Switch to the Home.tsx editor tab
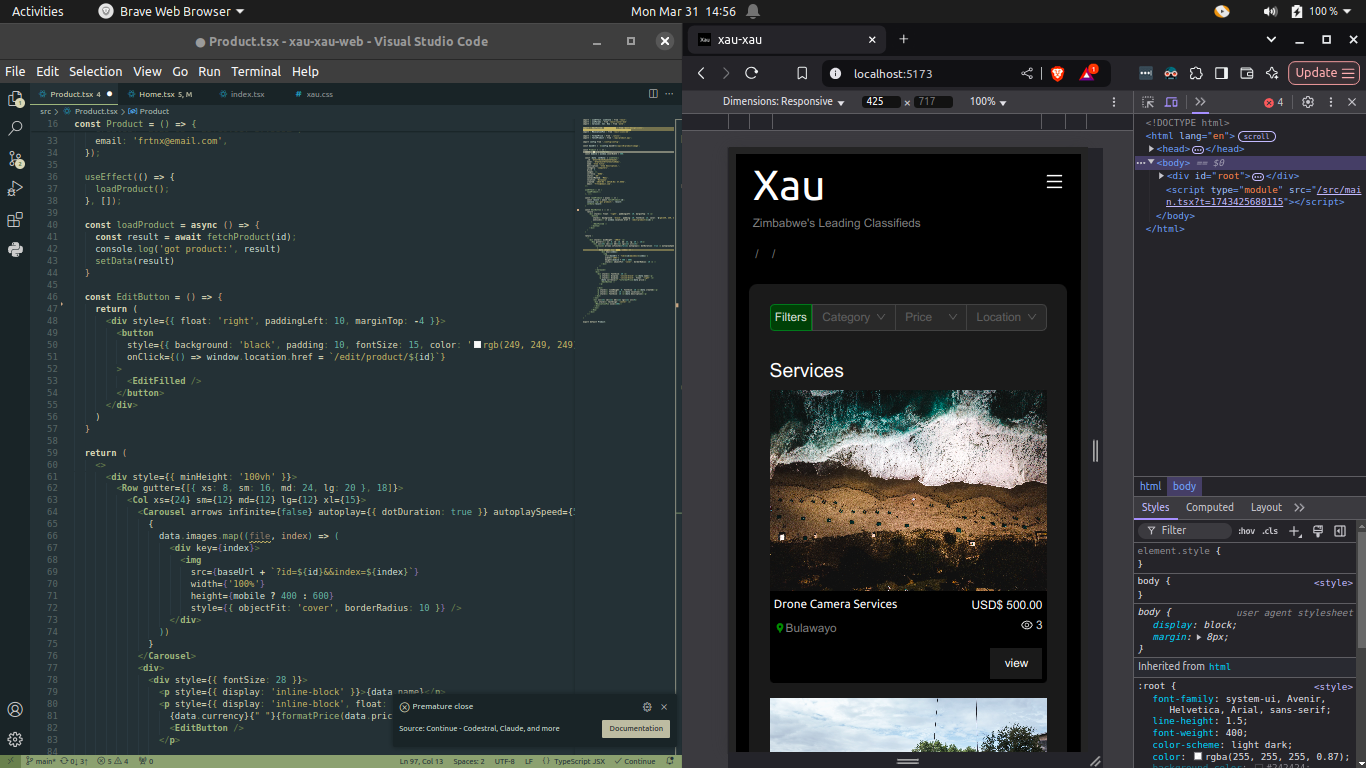 165,94
